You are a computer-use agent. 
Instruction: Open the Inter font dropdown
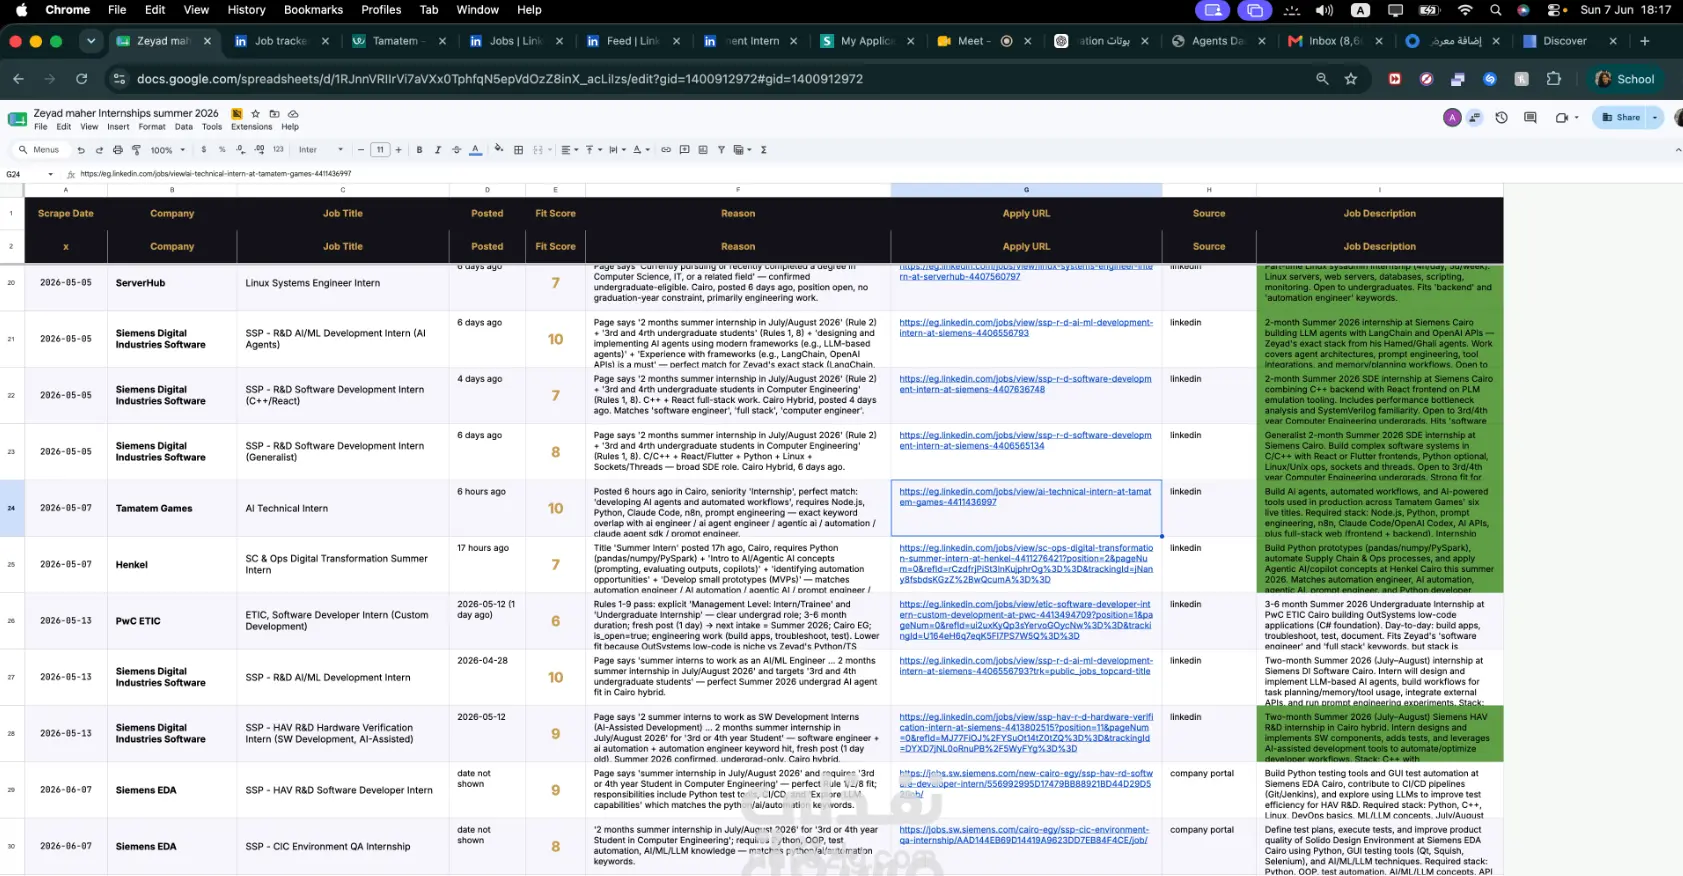[321, 150]
